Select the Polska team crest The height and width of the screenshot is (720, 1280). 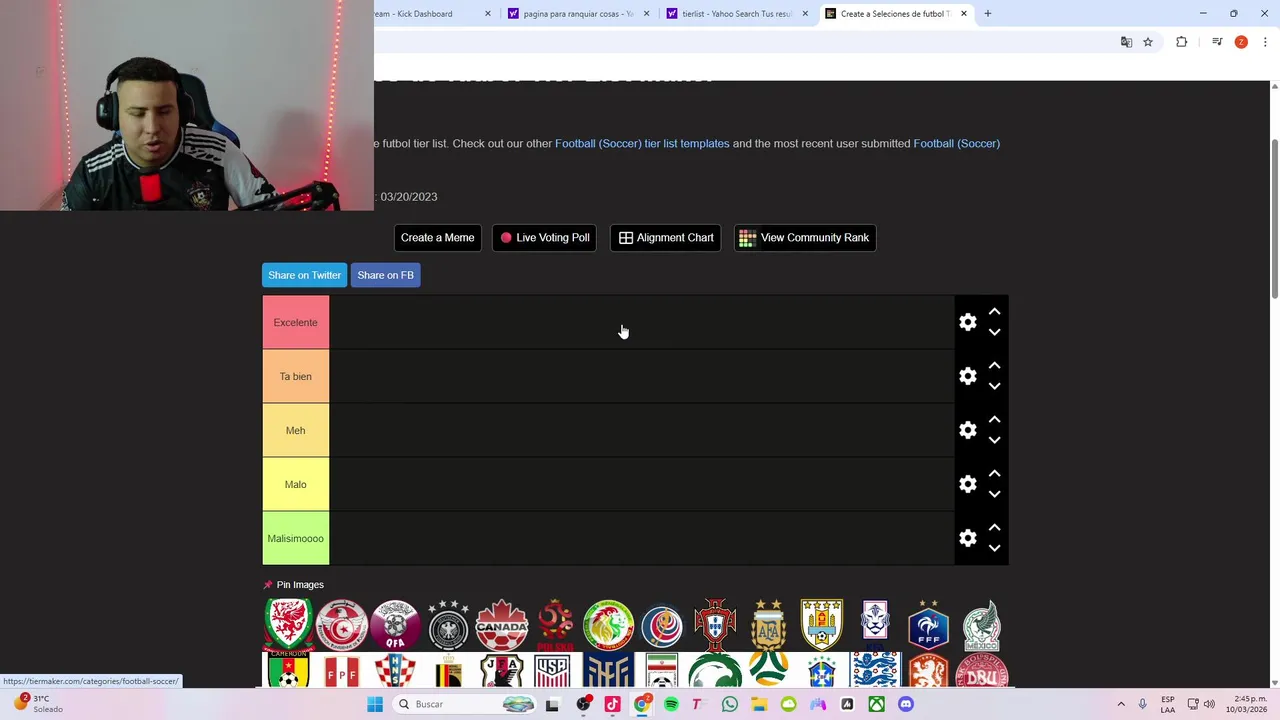click(555, 625)
